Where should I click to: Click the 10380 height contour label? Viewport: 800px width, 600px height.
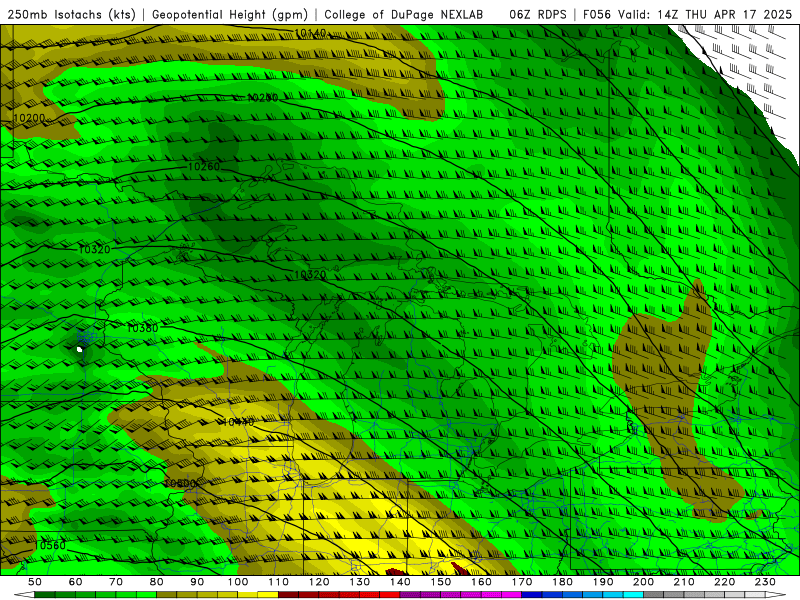click(x=142, y=328)
